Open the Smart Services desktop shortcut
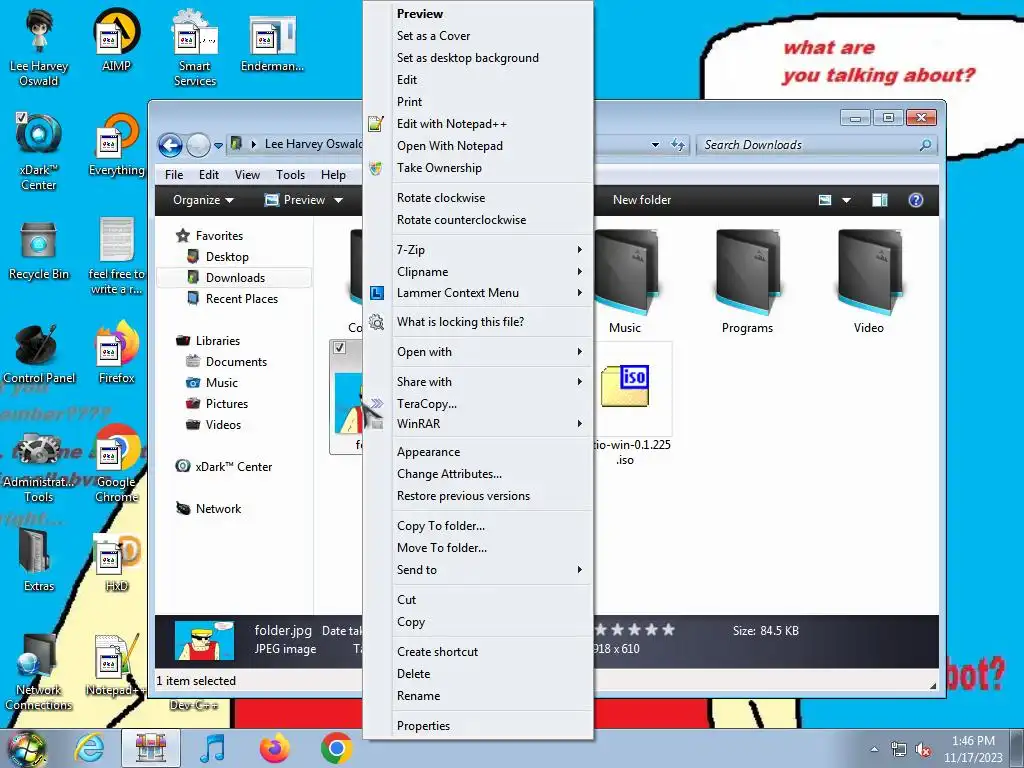Viewport: 1024px width, 768px height. 195,47
